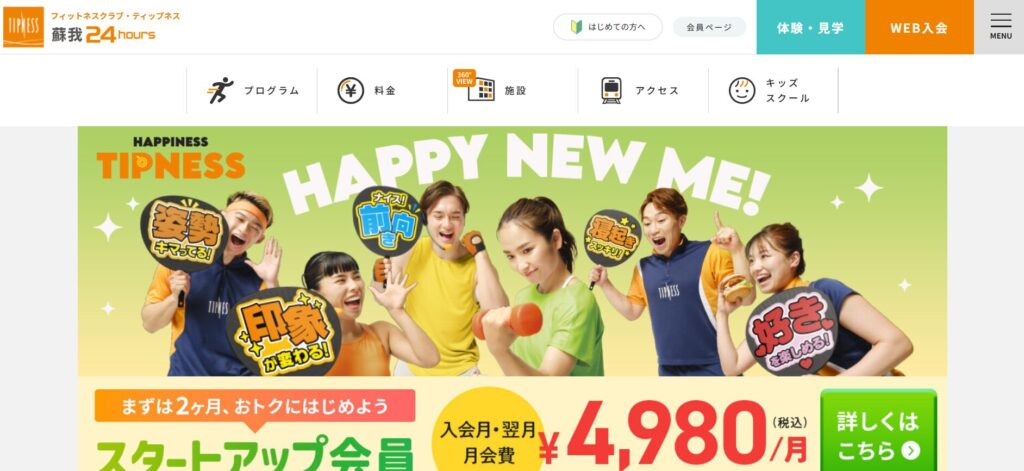Click the 体験・見学 button
The image size is (1024, 471).
810,27
